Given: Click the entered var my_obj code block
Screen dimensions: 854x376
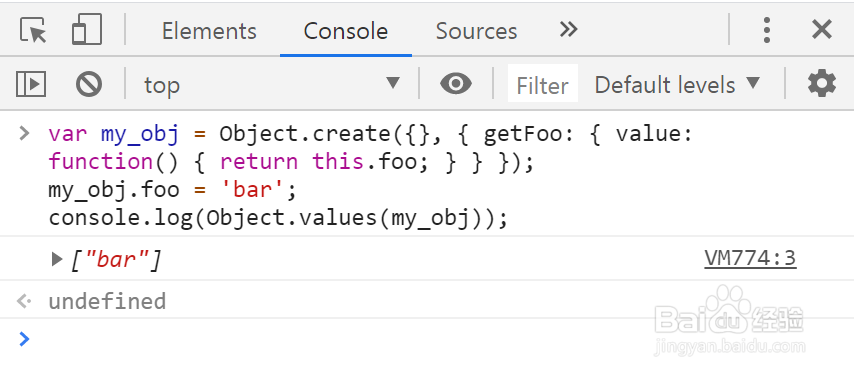Looking at the screenshot, I should pyautogui.click(x=371, y=177).
